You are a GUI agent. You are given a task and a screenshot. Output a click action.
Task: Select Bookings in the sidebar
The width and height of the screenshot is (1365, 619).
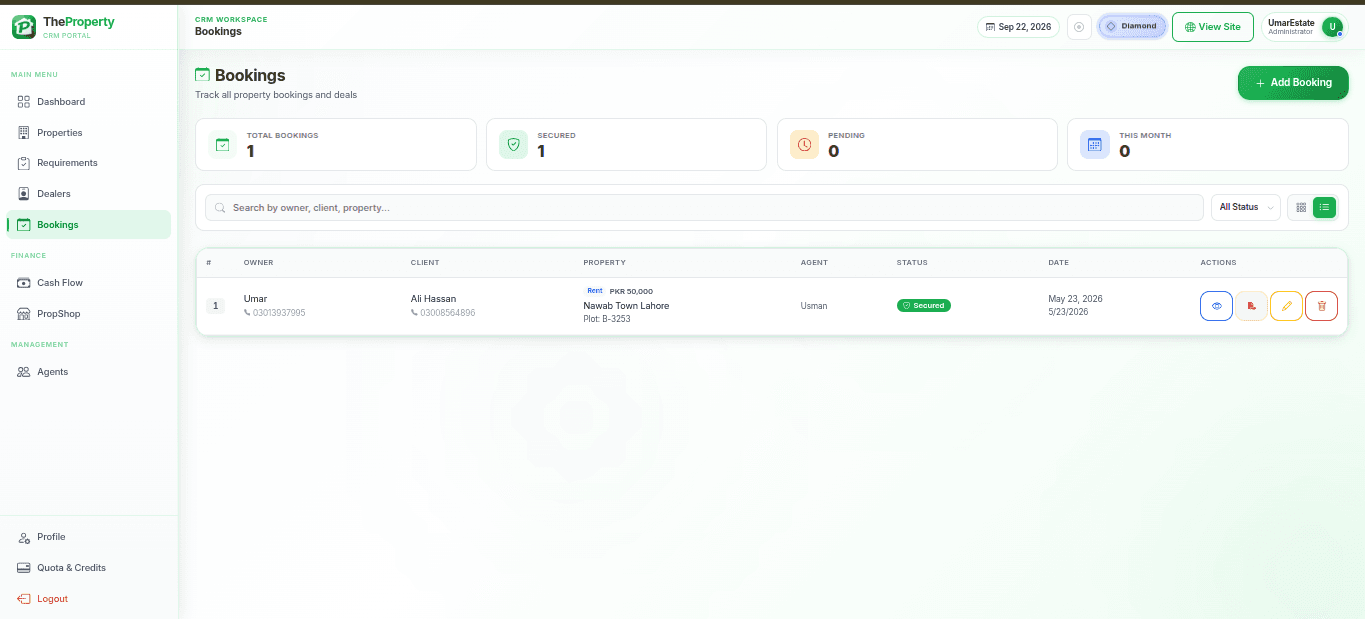(x=88, y=225)
